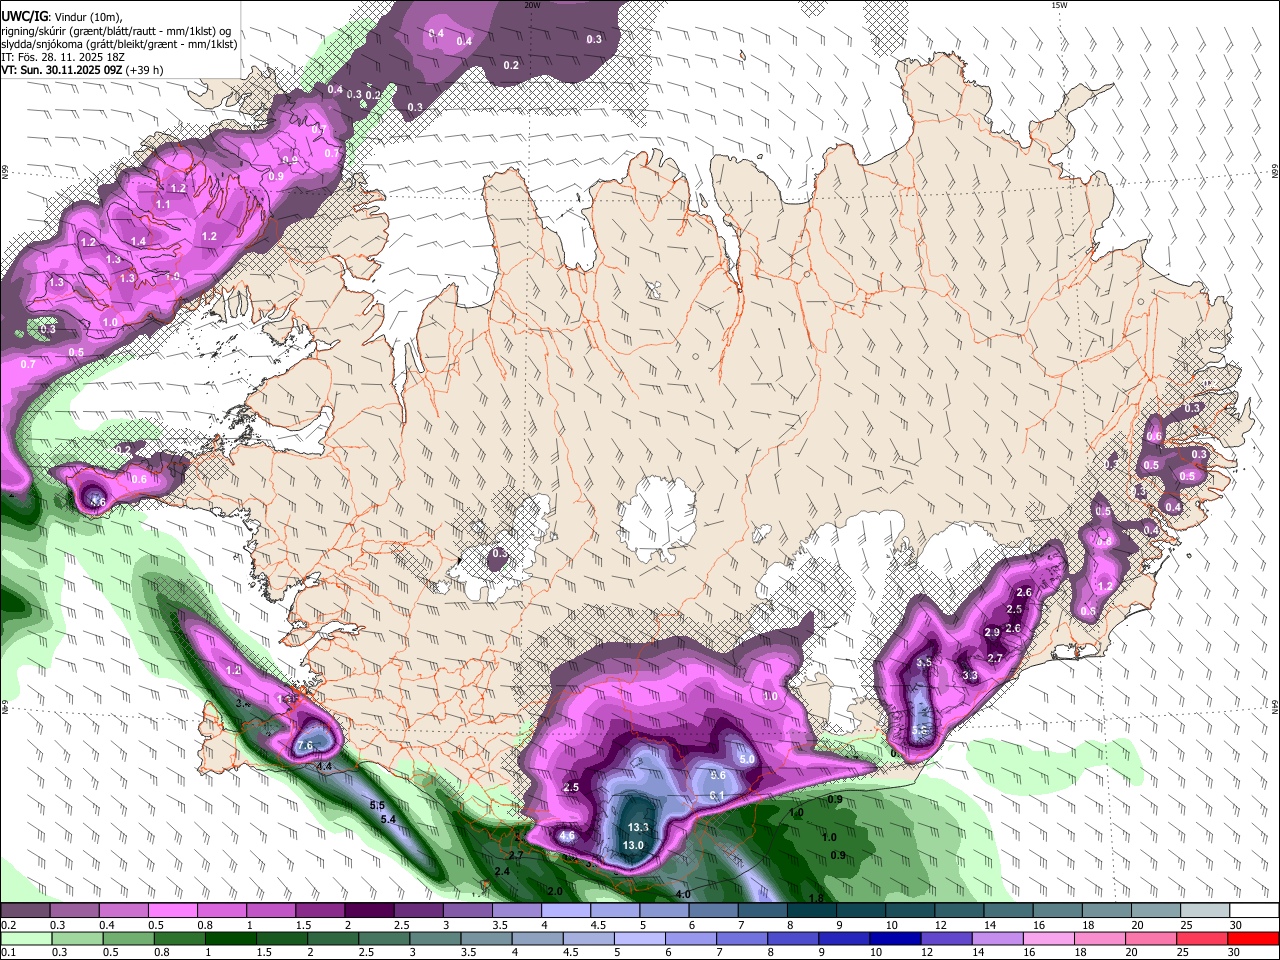Click the 20W longitude label
Viewport: 1280px width, 960px height.
532,5
